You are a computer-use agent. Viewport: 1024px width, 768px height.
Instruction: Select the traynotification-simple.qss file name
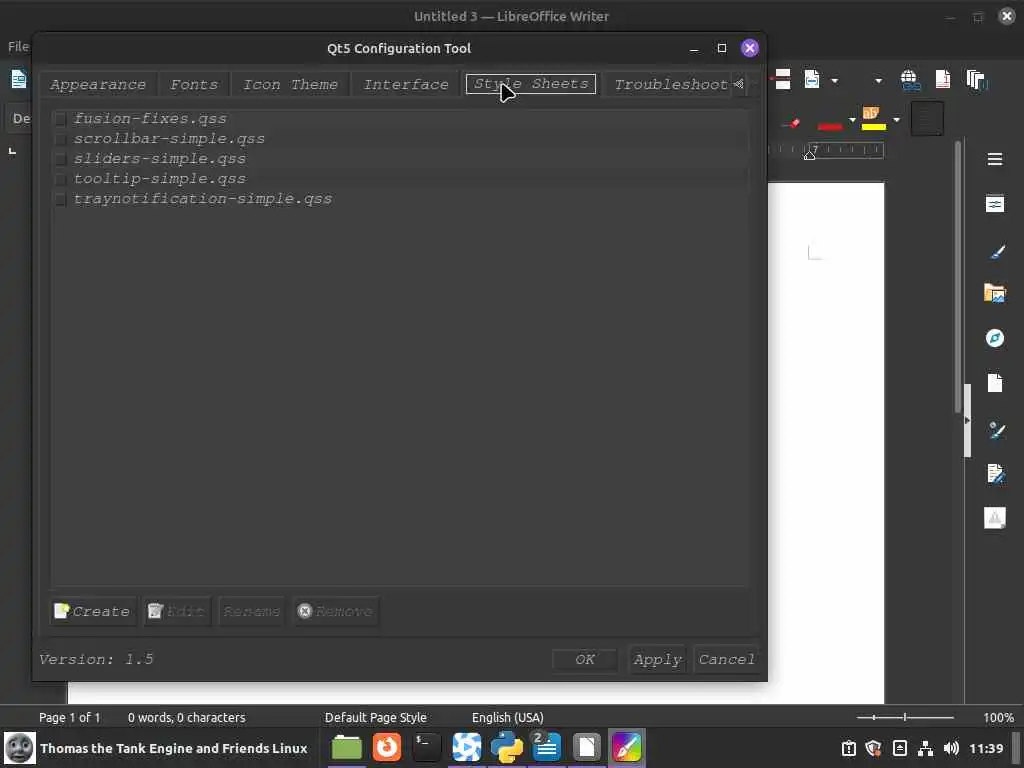[x=203, y=199]
